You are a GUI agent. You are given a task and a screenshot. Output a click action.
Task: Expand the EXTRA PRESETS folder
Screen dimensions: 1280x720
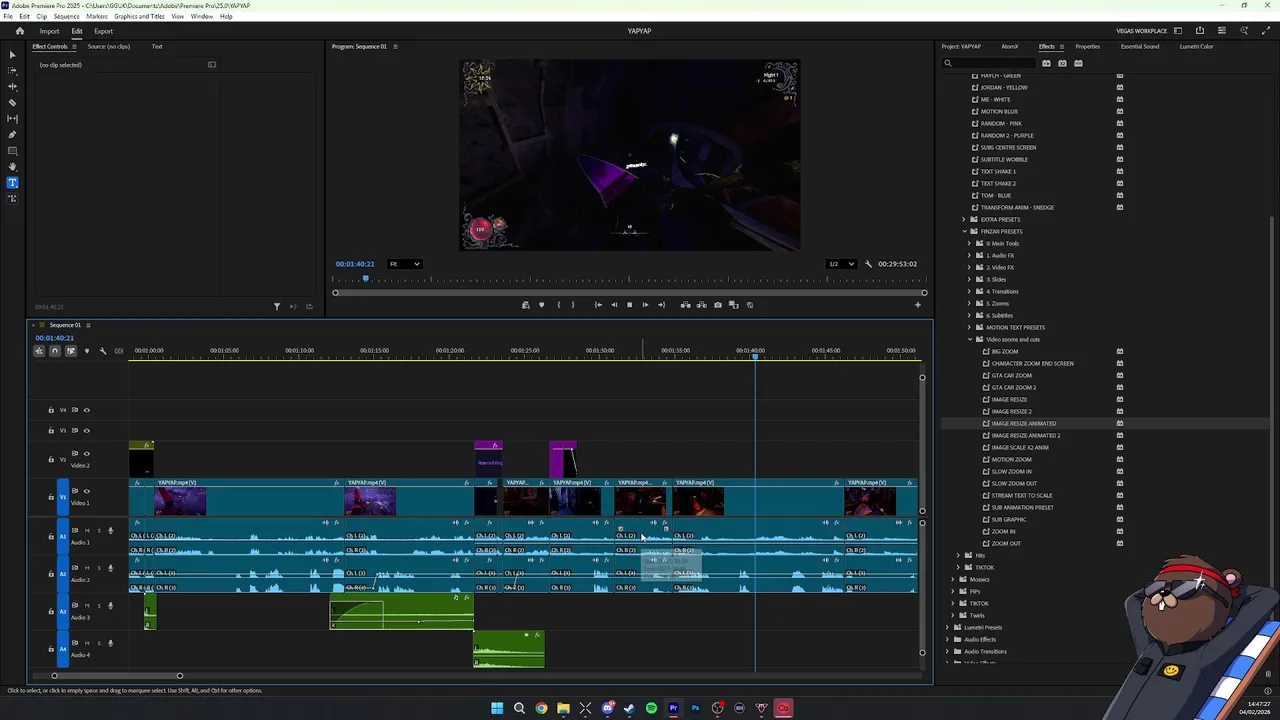tap(964, 219)
